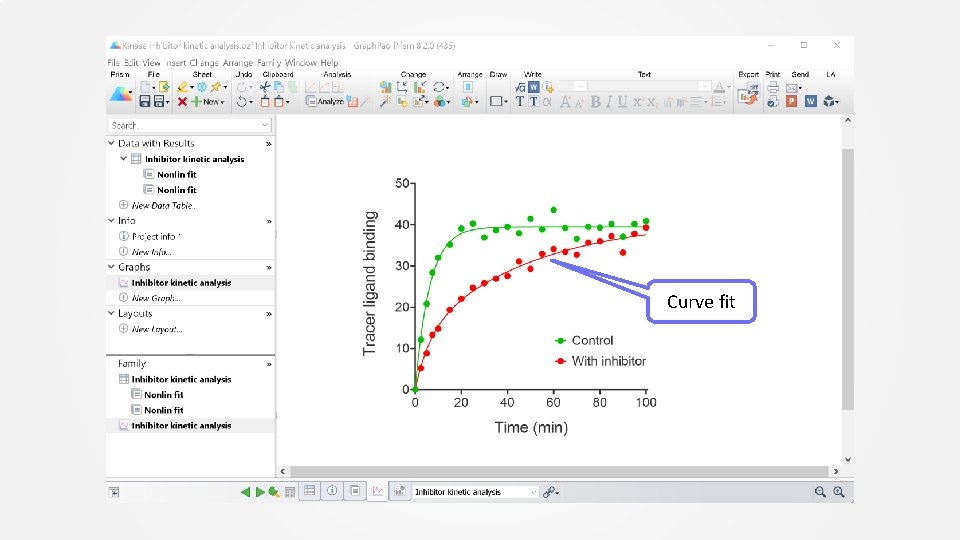
Task: Click Send to PowerPoint icon
Action: (792, 102)
